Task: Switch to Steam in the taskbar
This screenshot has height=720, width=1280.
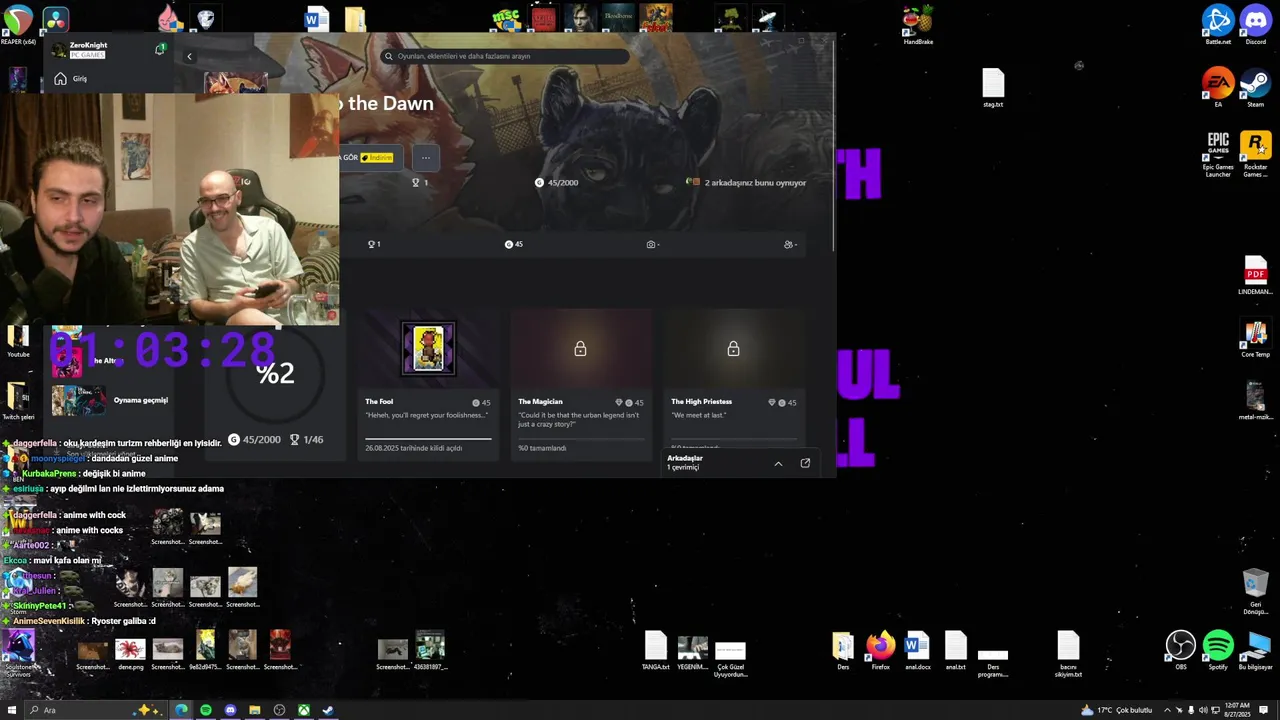Action: pos(327,710)
